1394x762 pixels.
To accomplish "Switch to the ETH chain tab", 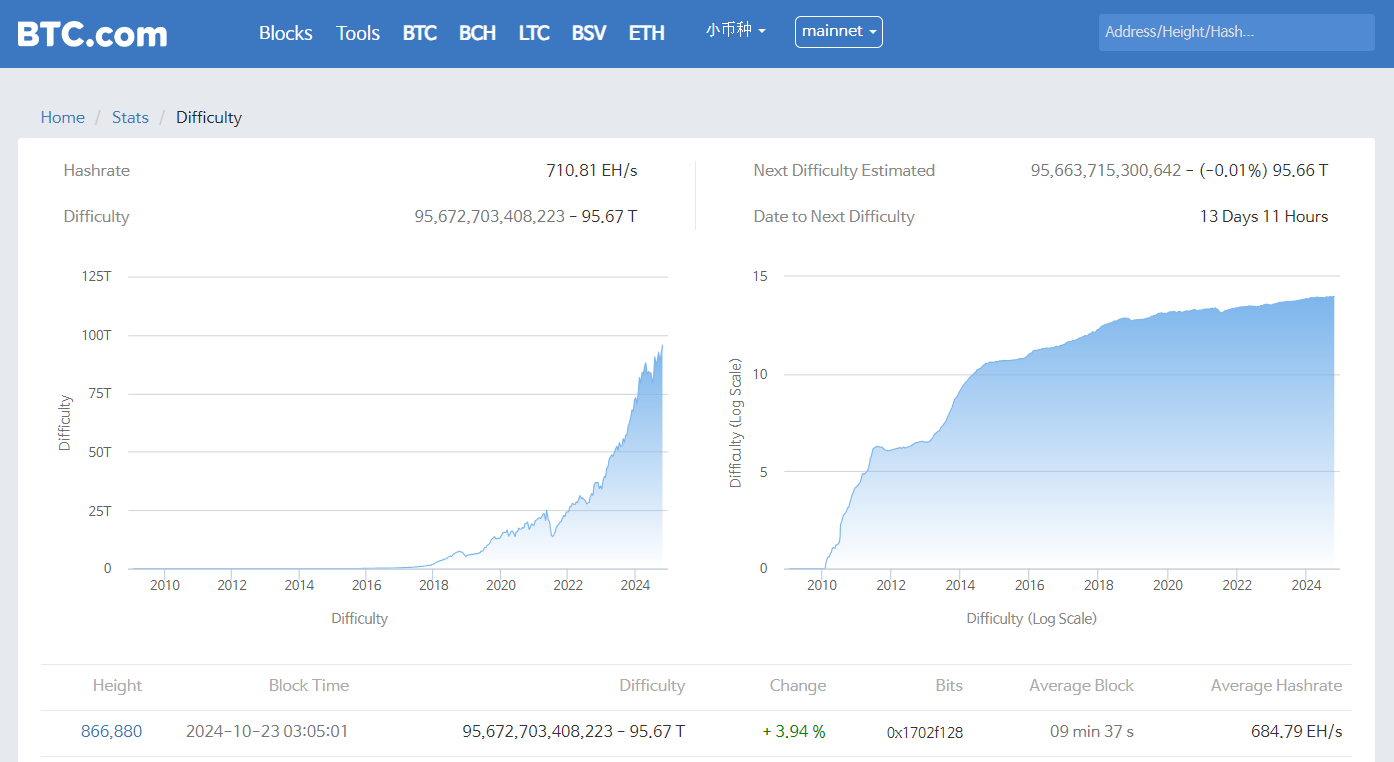I will click(x=646, y=32).
